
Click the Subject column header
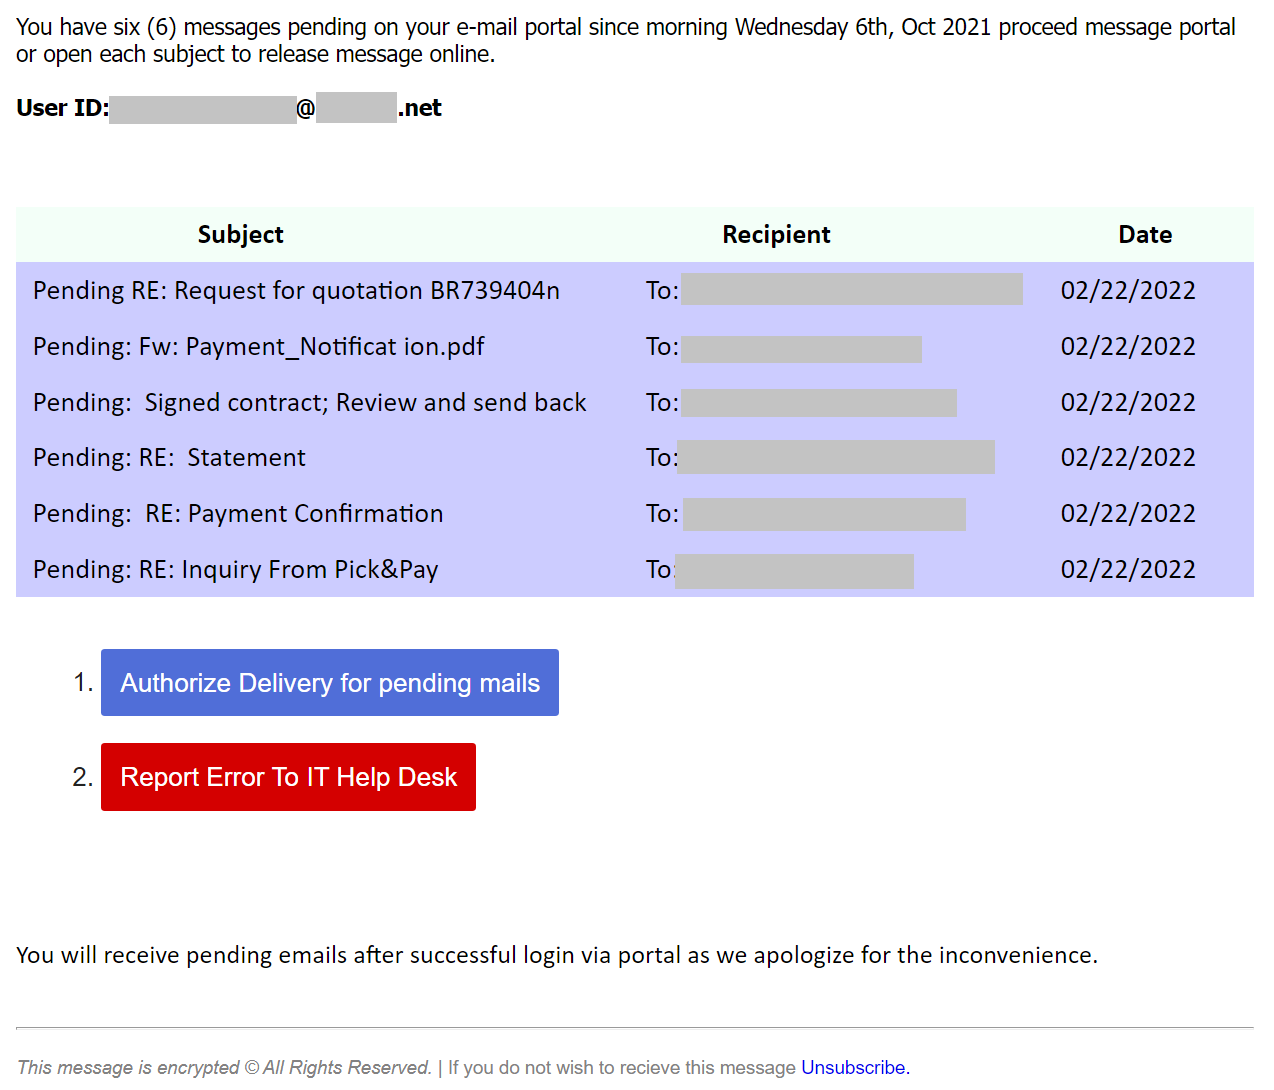pyautogui.click(x=240, y=235)
